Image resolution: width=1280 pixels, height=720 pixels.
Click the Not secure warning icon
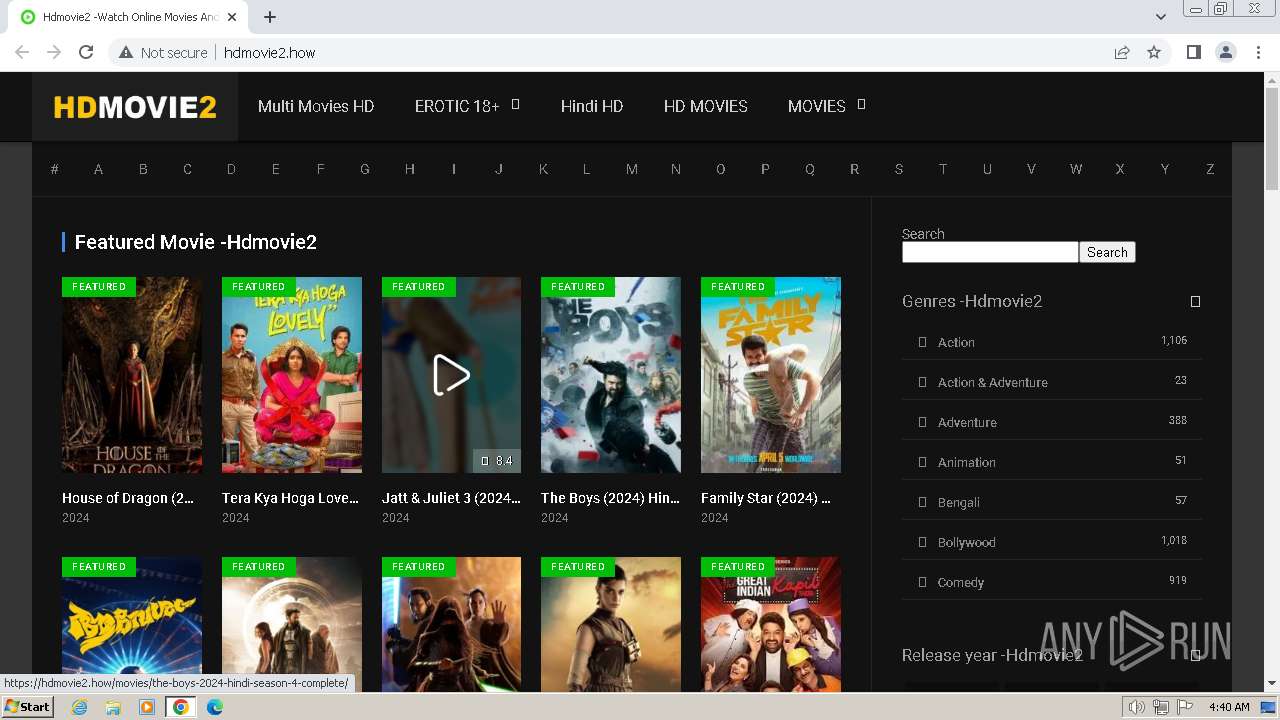(x=126, y=52)
